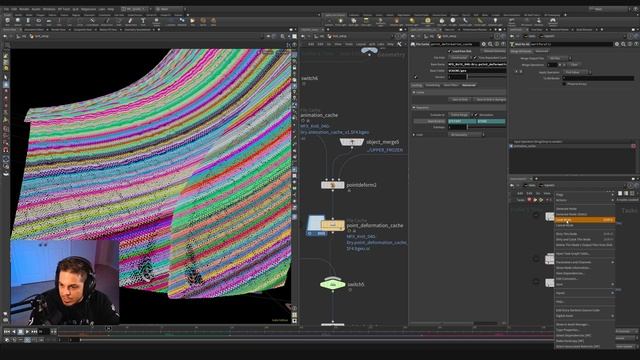This screenshot has width=640, height=360.
Task: Add a Camera from the lights shelf
Action: 329,21
